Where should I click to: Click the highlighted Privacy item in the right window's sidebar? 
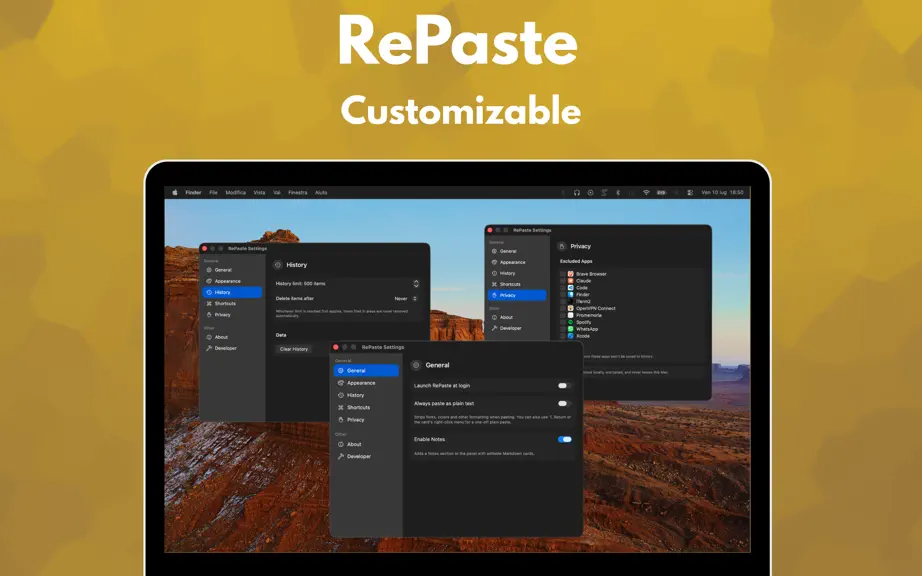(517, 295)
